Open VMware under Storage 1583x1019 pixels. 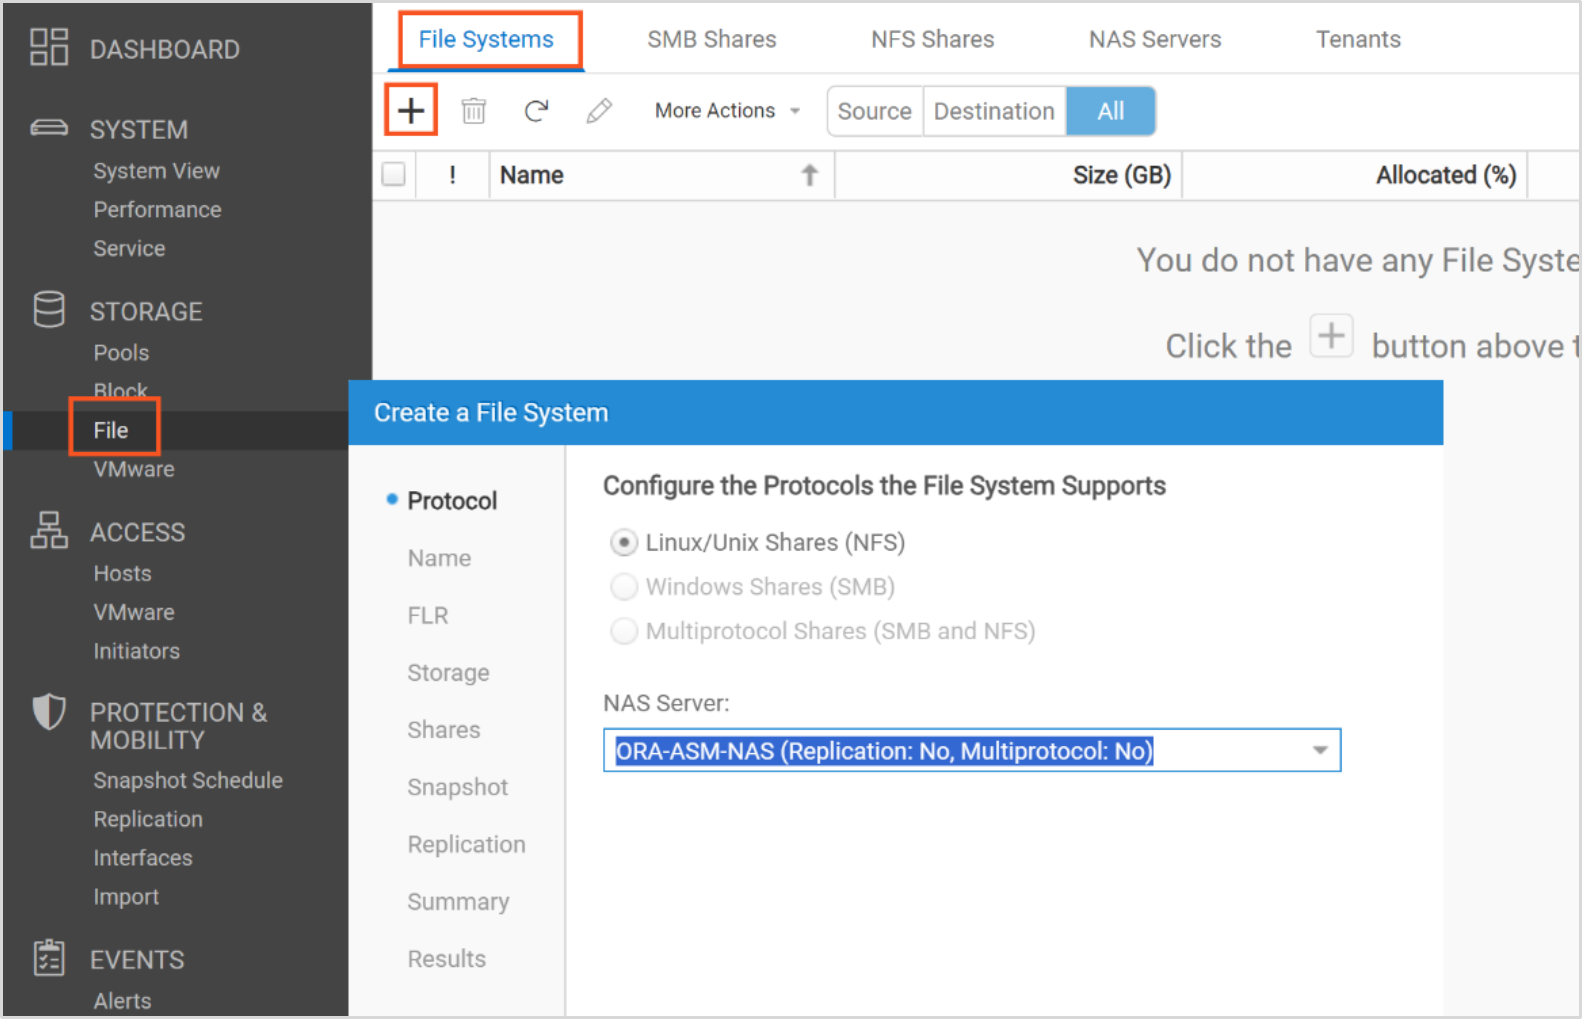tap(134, 469)
